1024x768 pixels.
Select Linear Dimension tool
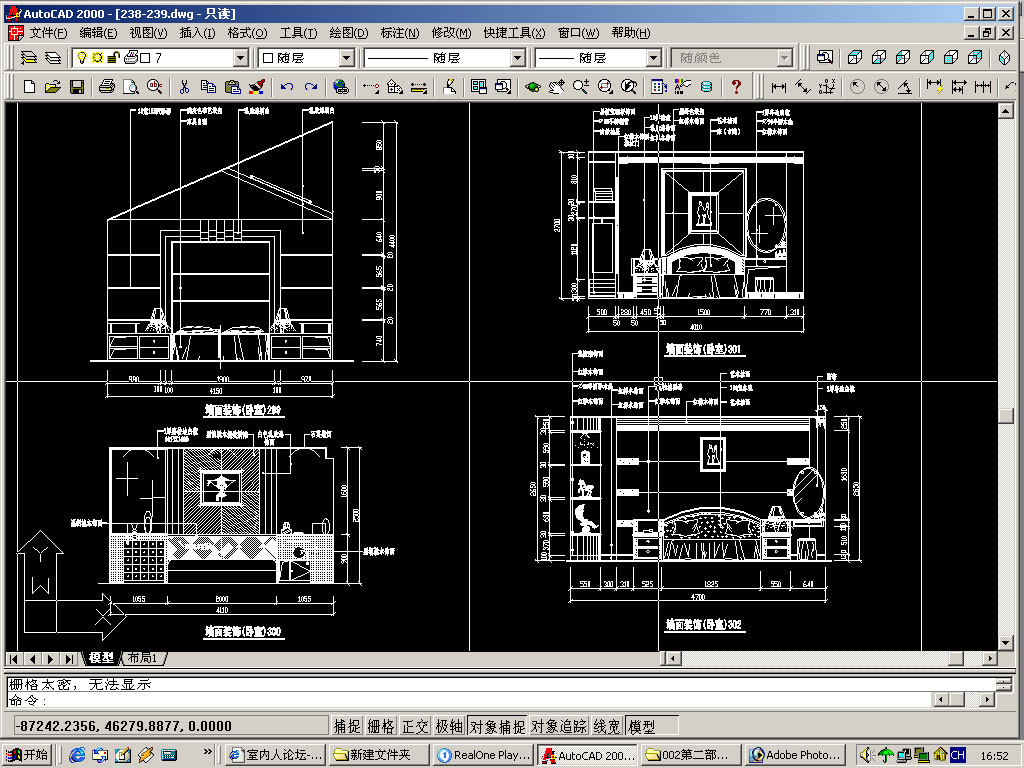click(x=778, y=86)
